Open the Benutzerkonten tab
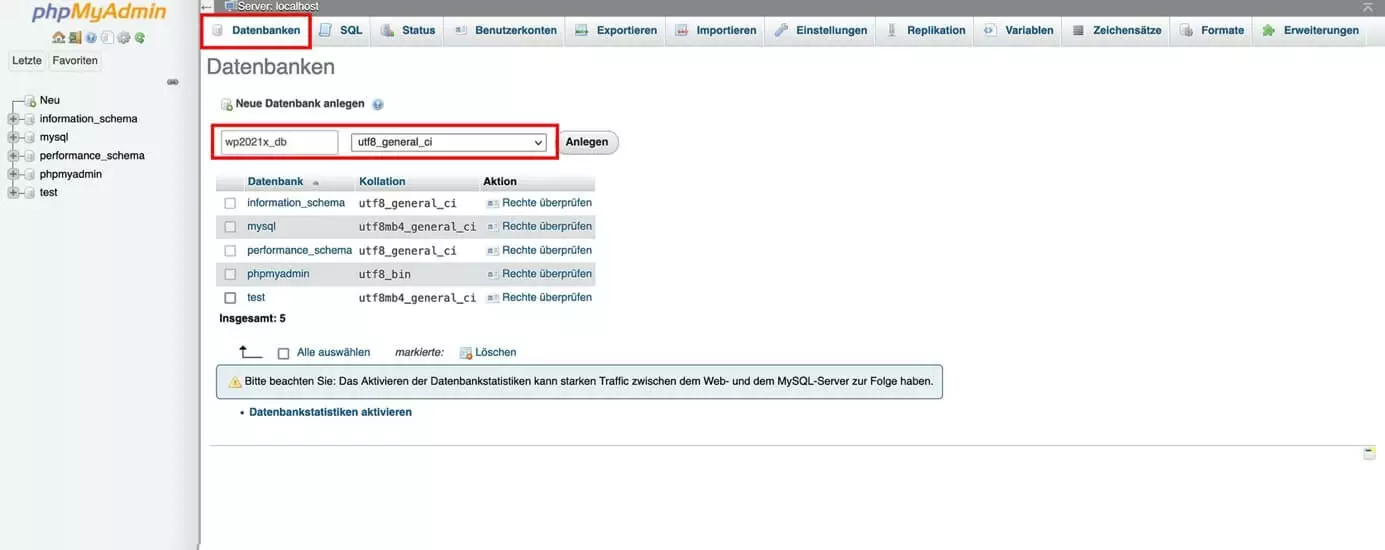Viewport: 1385px width, 550px height. pos(505,30)
